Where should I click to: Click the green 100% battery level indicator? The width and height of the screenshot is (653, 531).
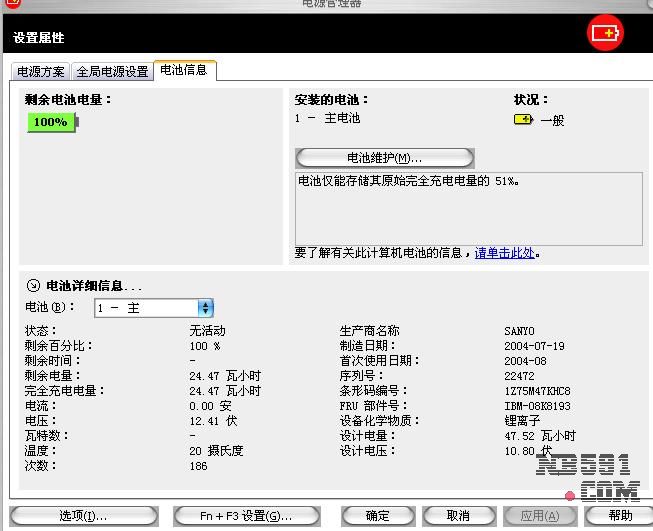coord(51,122)
